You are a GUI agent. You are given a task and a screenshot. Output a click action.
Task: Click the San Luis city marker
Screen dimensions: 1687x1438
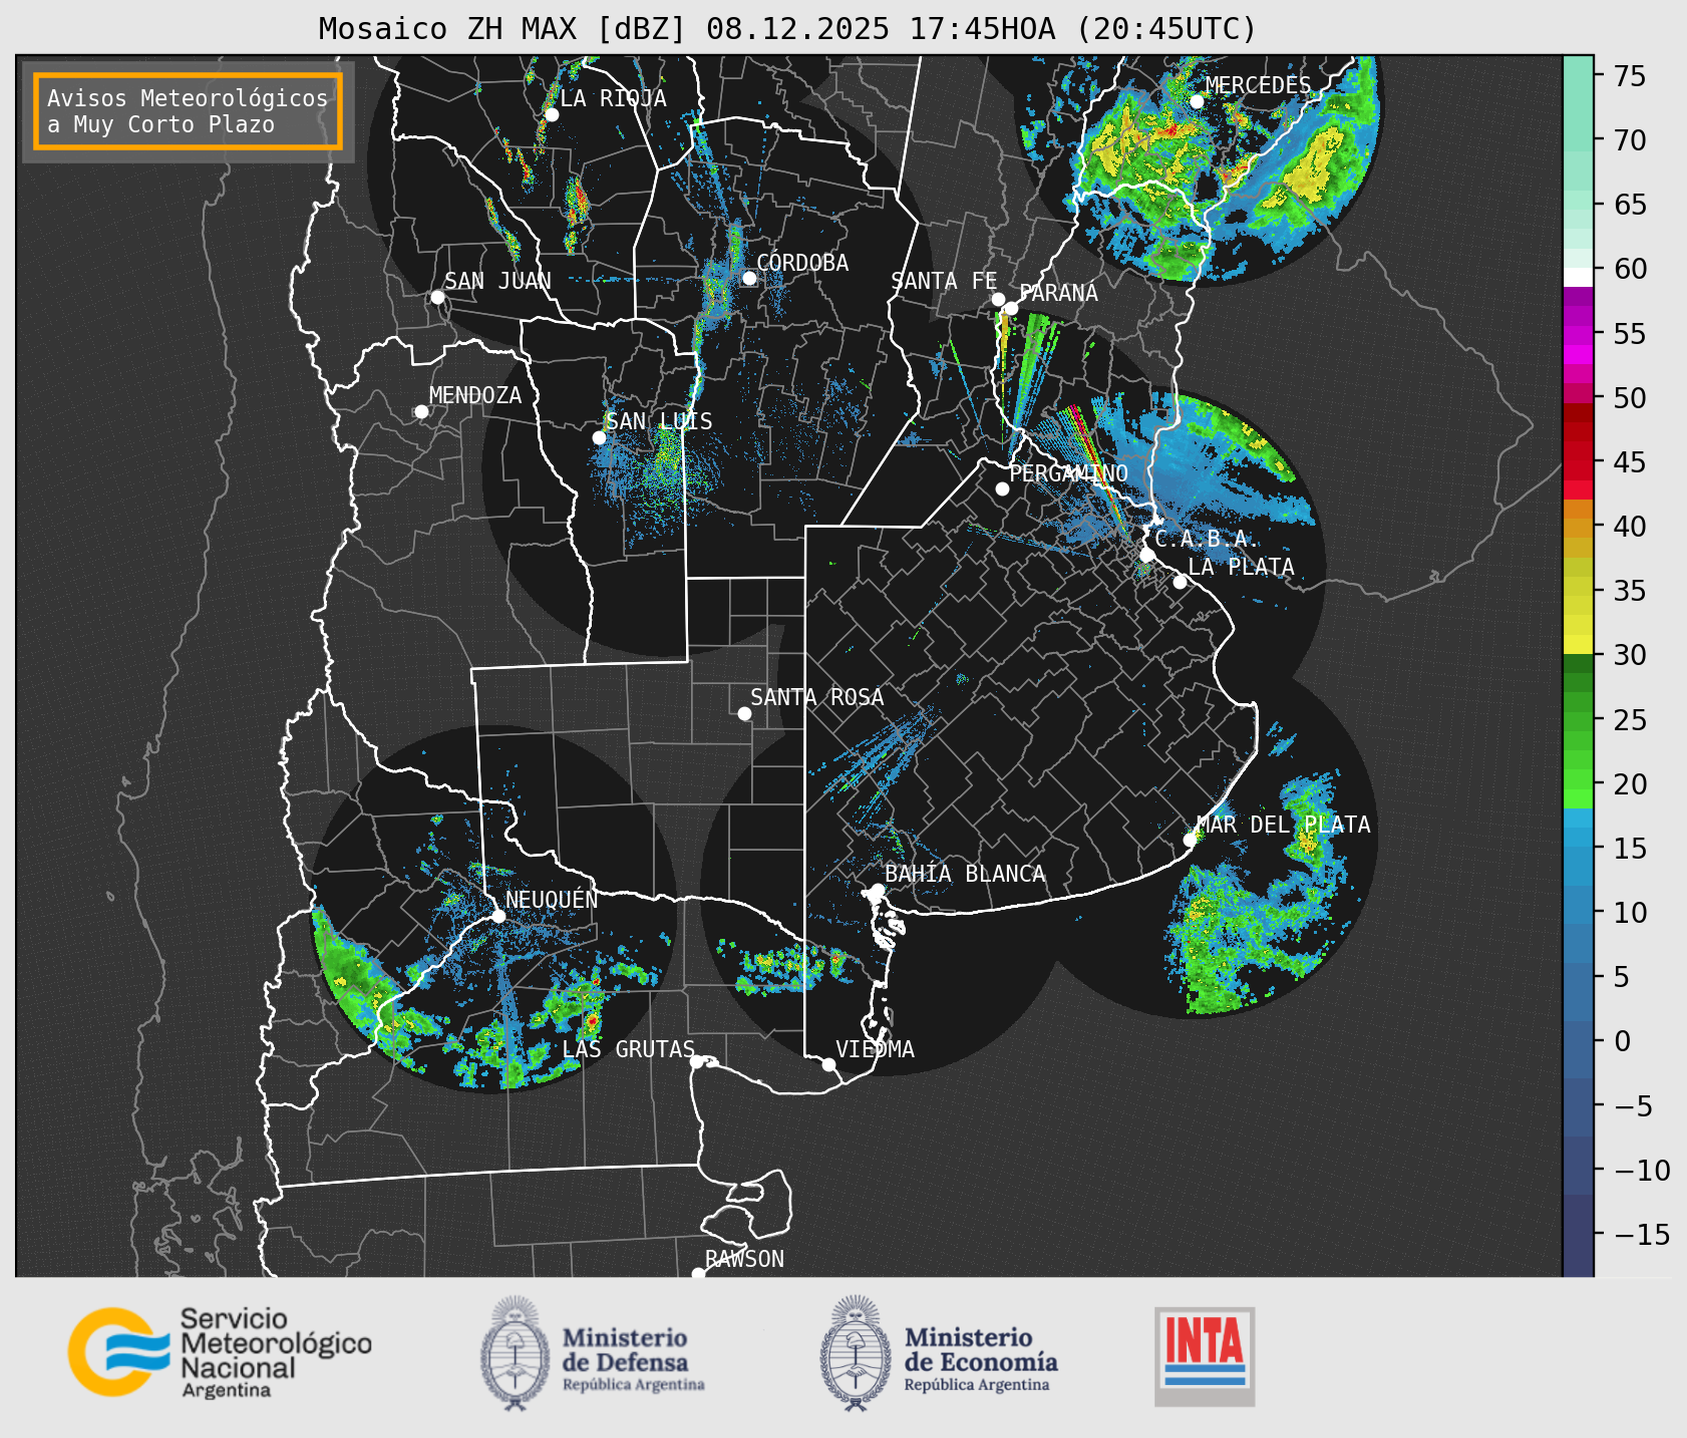(599, 438)
